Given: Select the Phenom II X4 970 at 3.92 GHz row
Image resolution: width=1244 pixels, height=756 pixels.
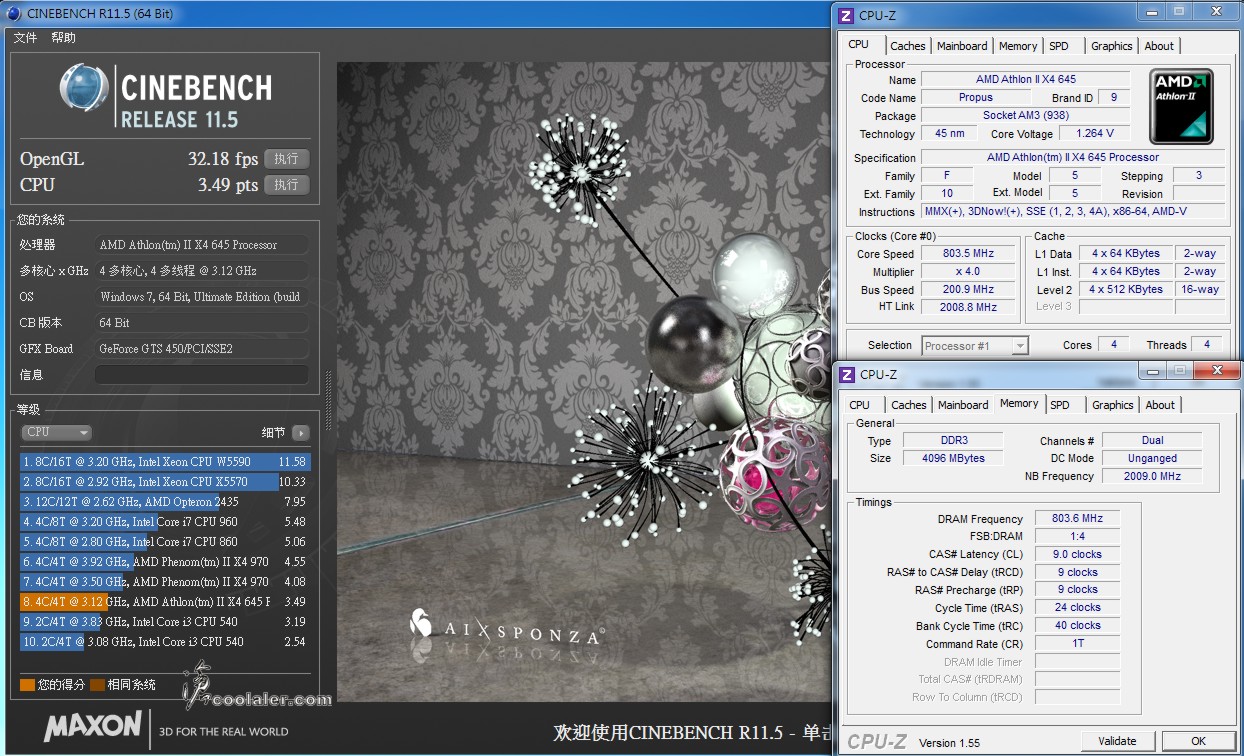Looking at the screenshot, I should click(165, 562).
